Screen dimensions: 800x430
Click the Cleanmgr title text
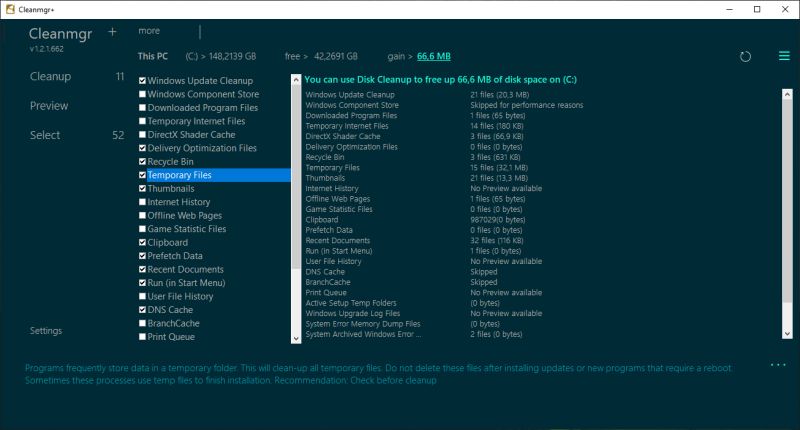coord(60,34)
